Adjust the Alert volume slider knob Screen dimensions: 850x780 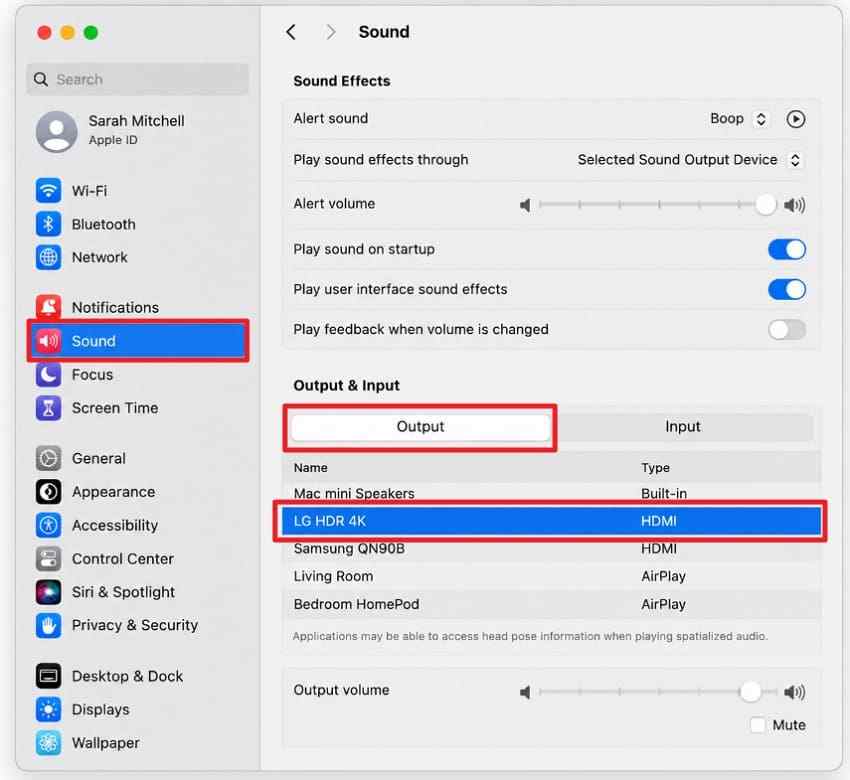pos(765,205)
